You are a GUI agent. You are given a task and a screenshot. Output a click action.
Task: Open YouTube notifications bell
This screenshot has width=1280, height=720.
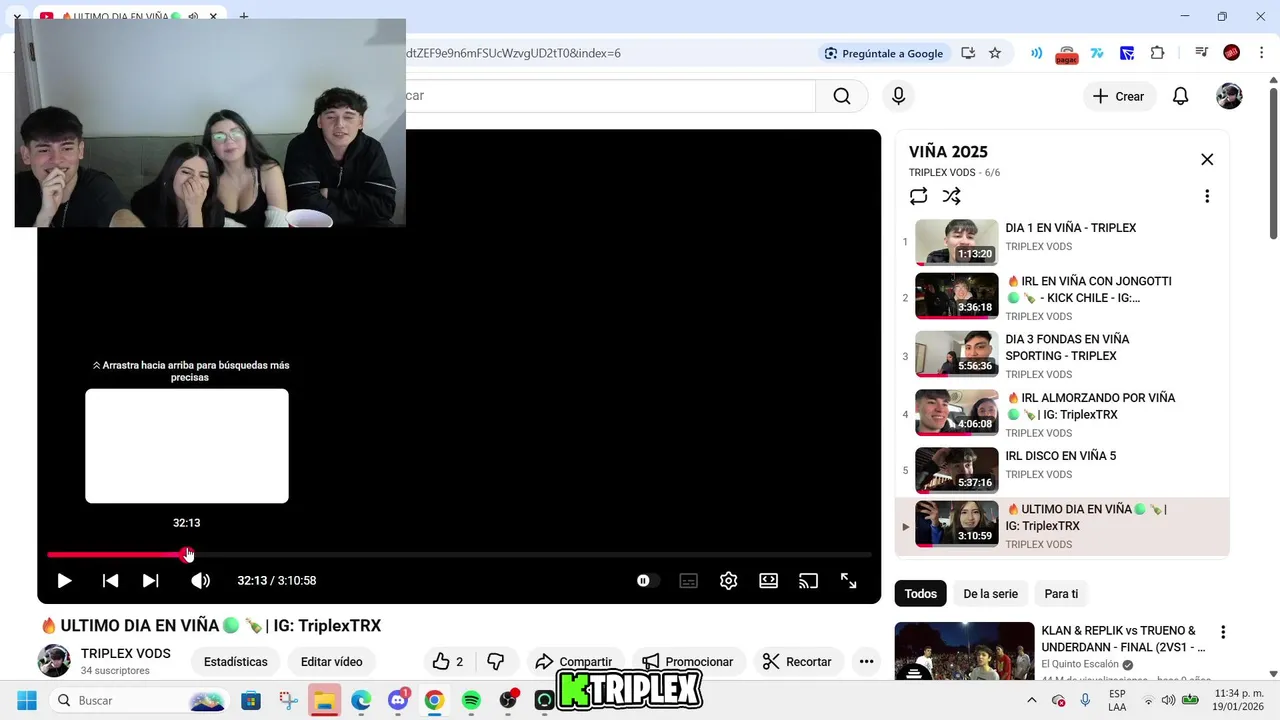pyautogui.click(x=1181, y=96)
